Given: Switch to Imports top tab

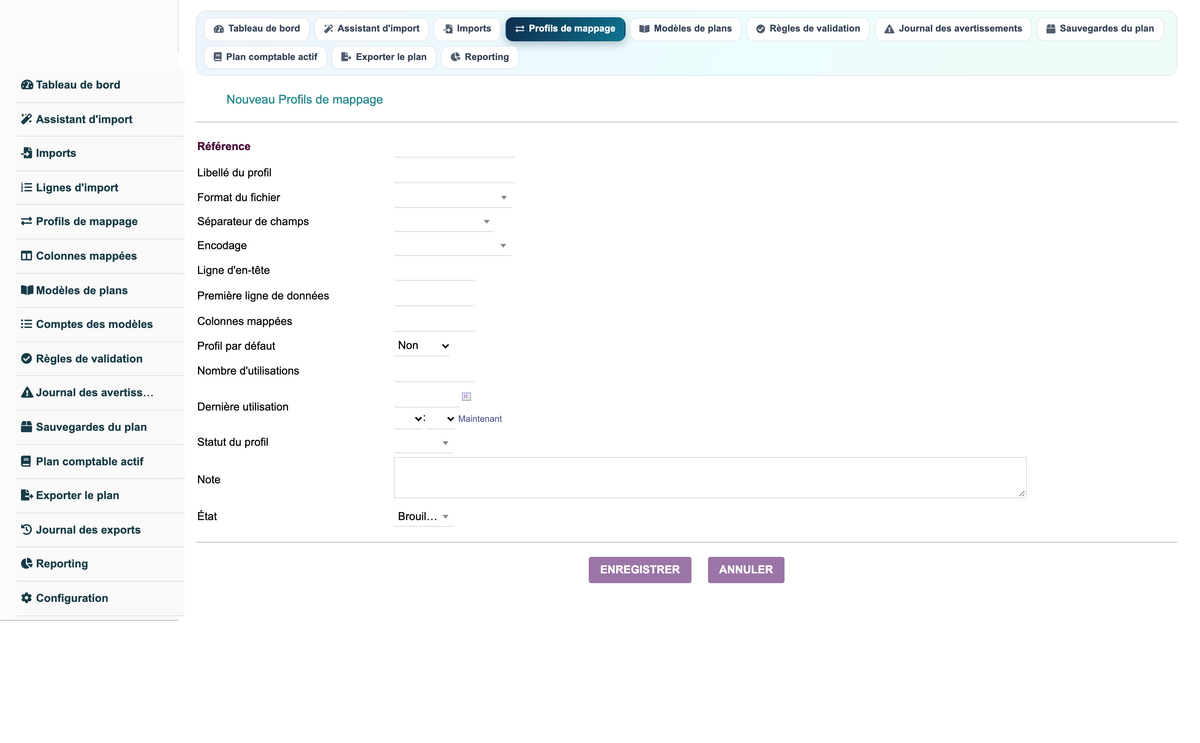Looking at the screenshot, I should pos(467,29).
